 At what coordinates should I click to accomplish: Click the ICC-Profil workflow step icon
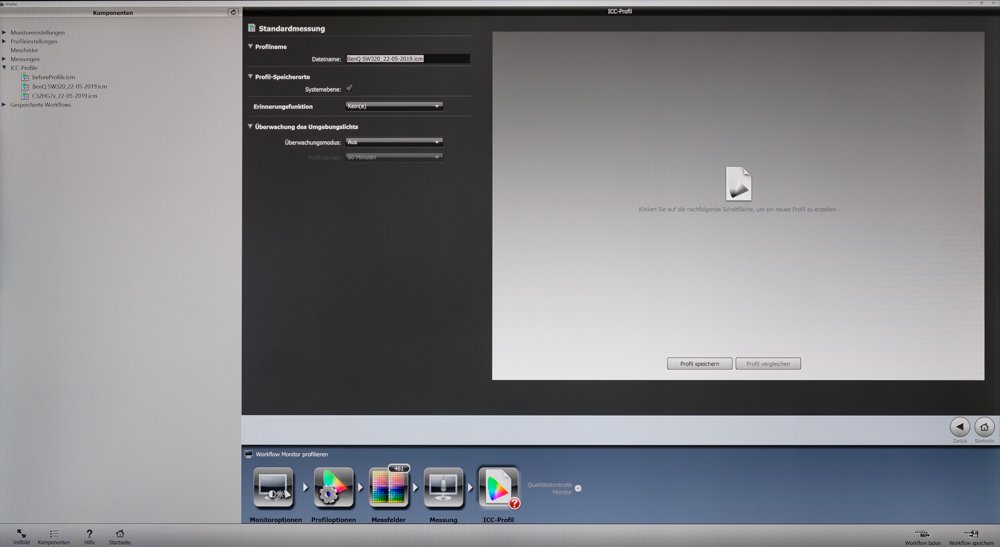tap(498, 491)
